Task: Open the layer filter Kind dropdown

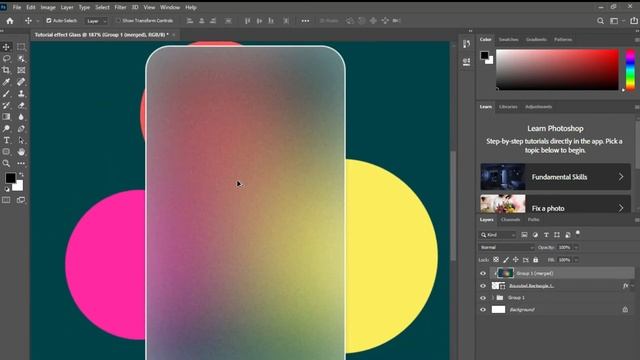Action: 498,235
